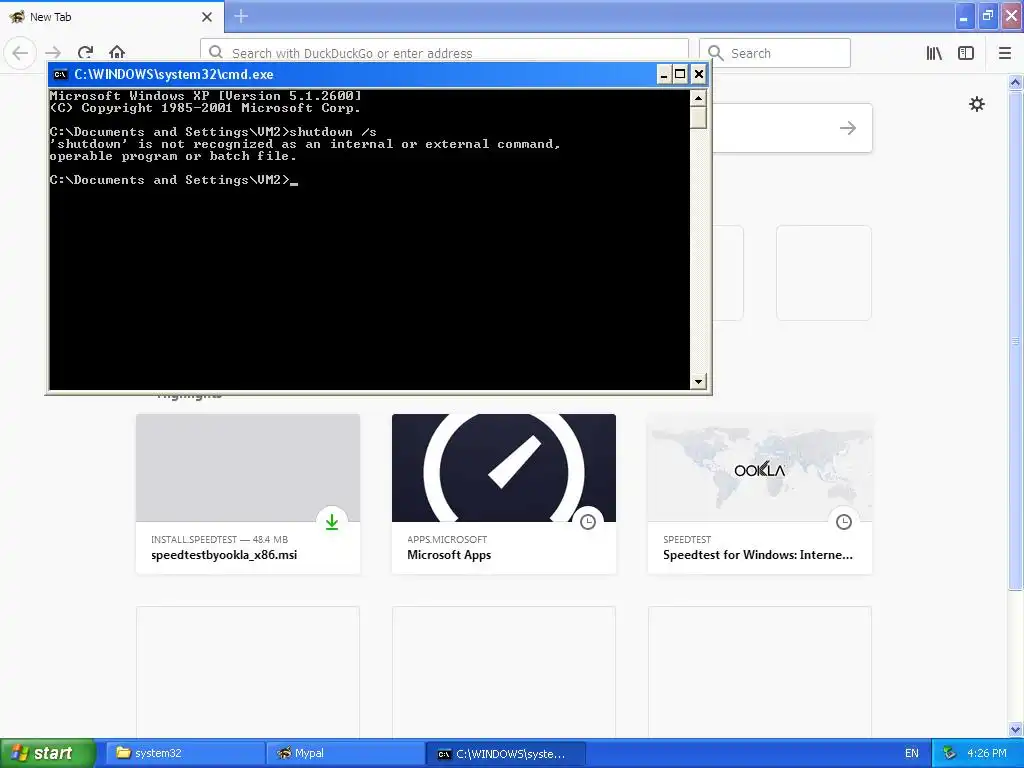Click the tray icon beside the clock
This screenshot has width=1024, height=768.
pos(950,753)
